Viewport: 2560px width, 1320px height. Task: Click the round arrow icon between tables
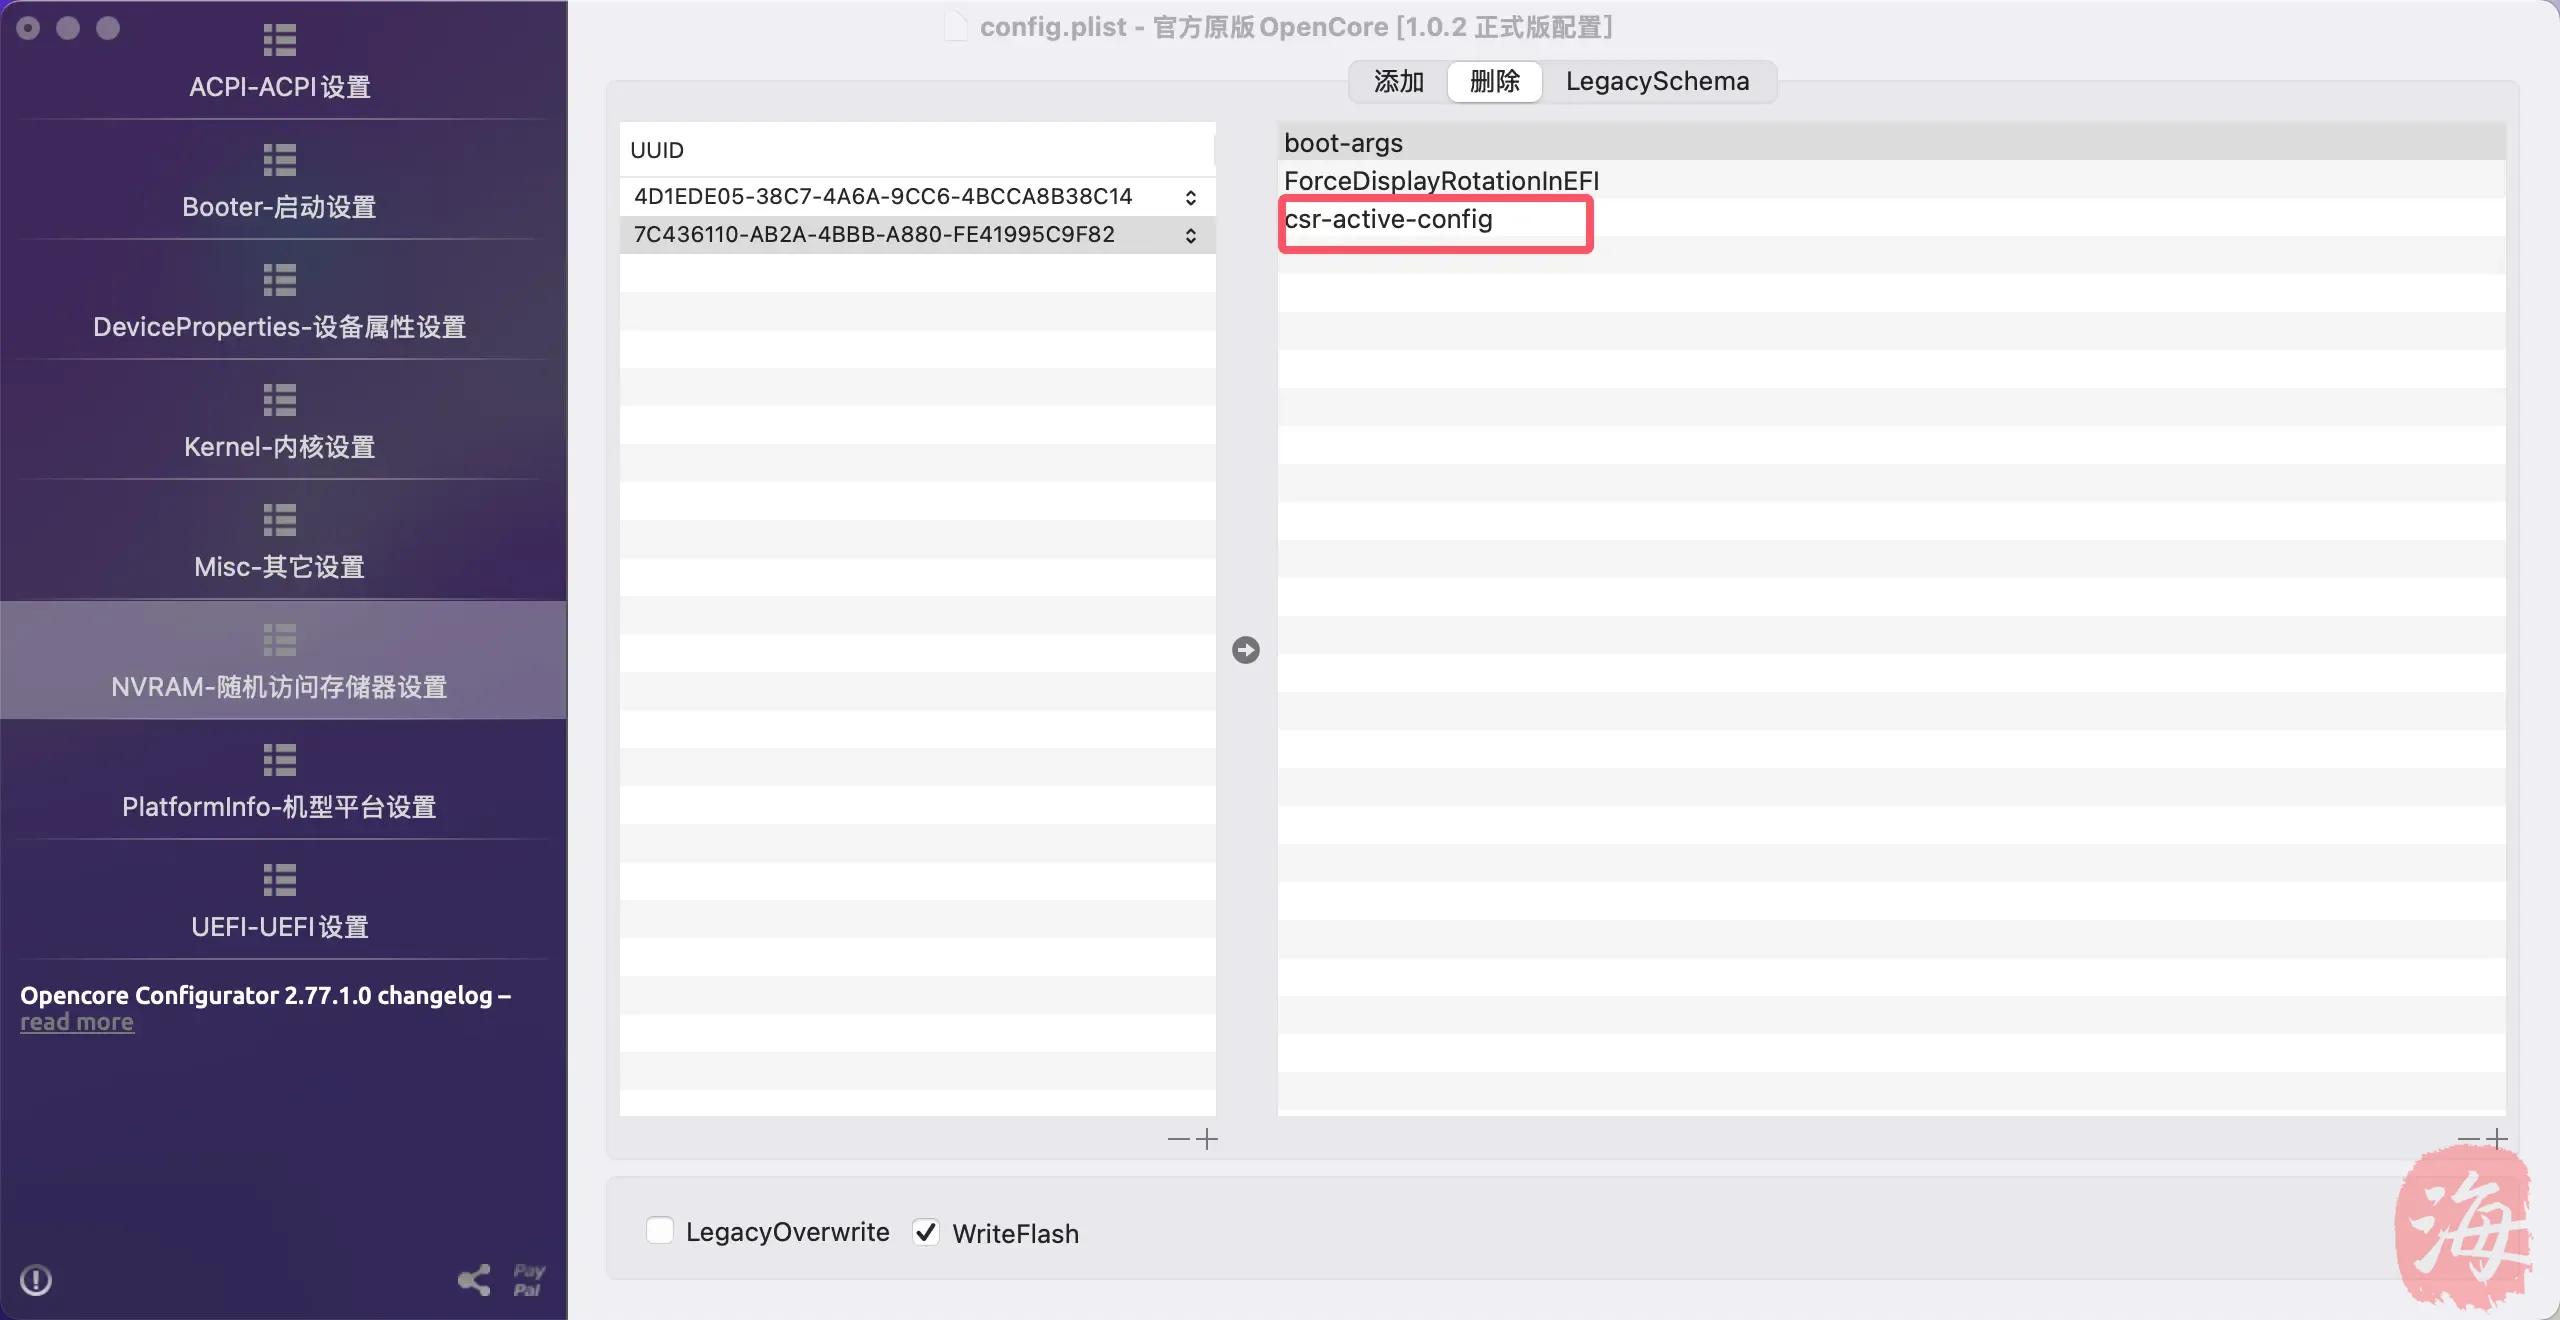coord(1245,650)
